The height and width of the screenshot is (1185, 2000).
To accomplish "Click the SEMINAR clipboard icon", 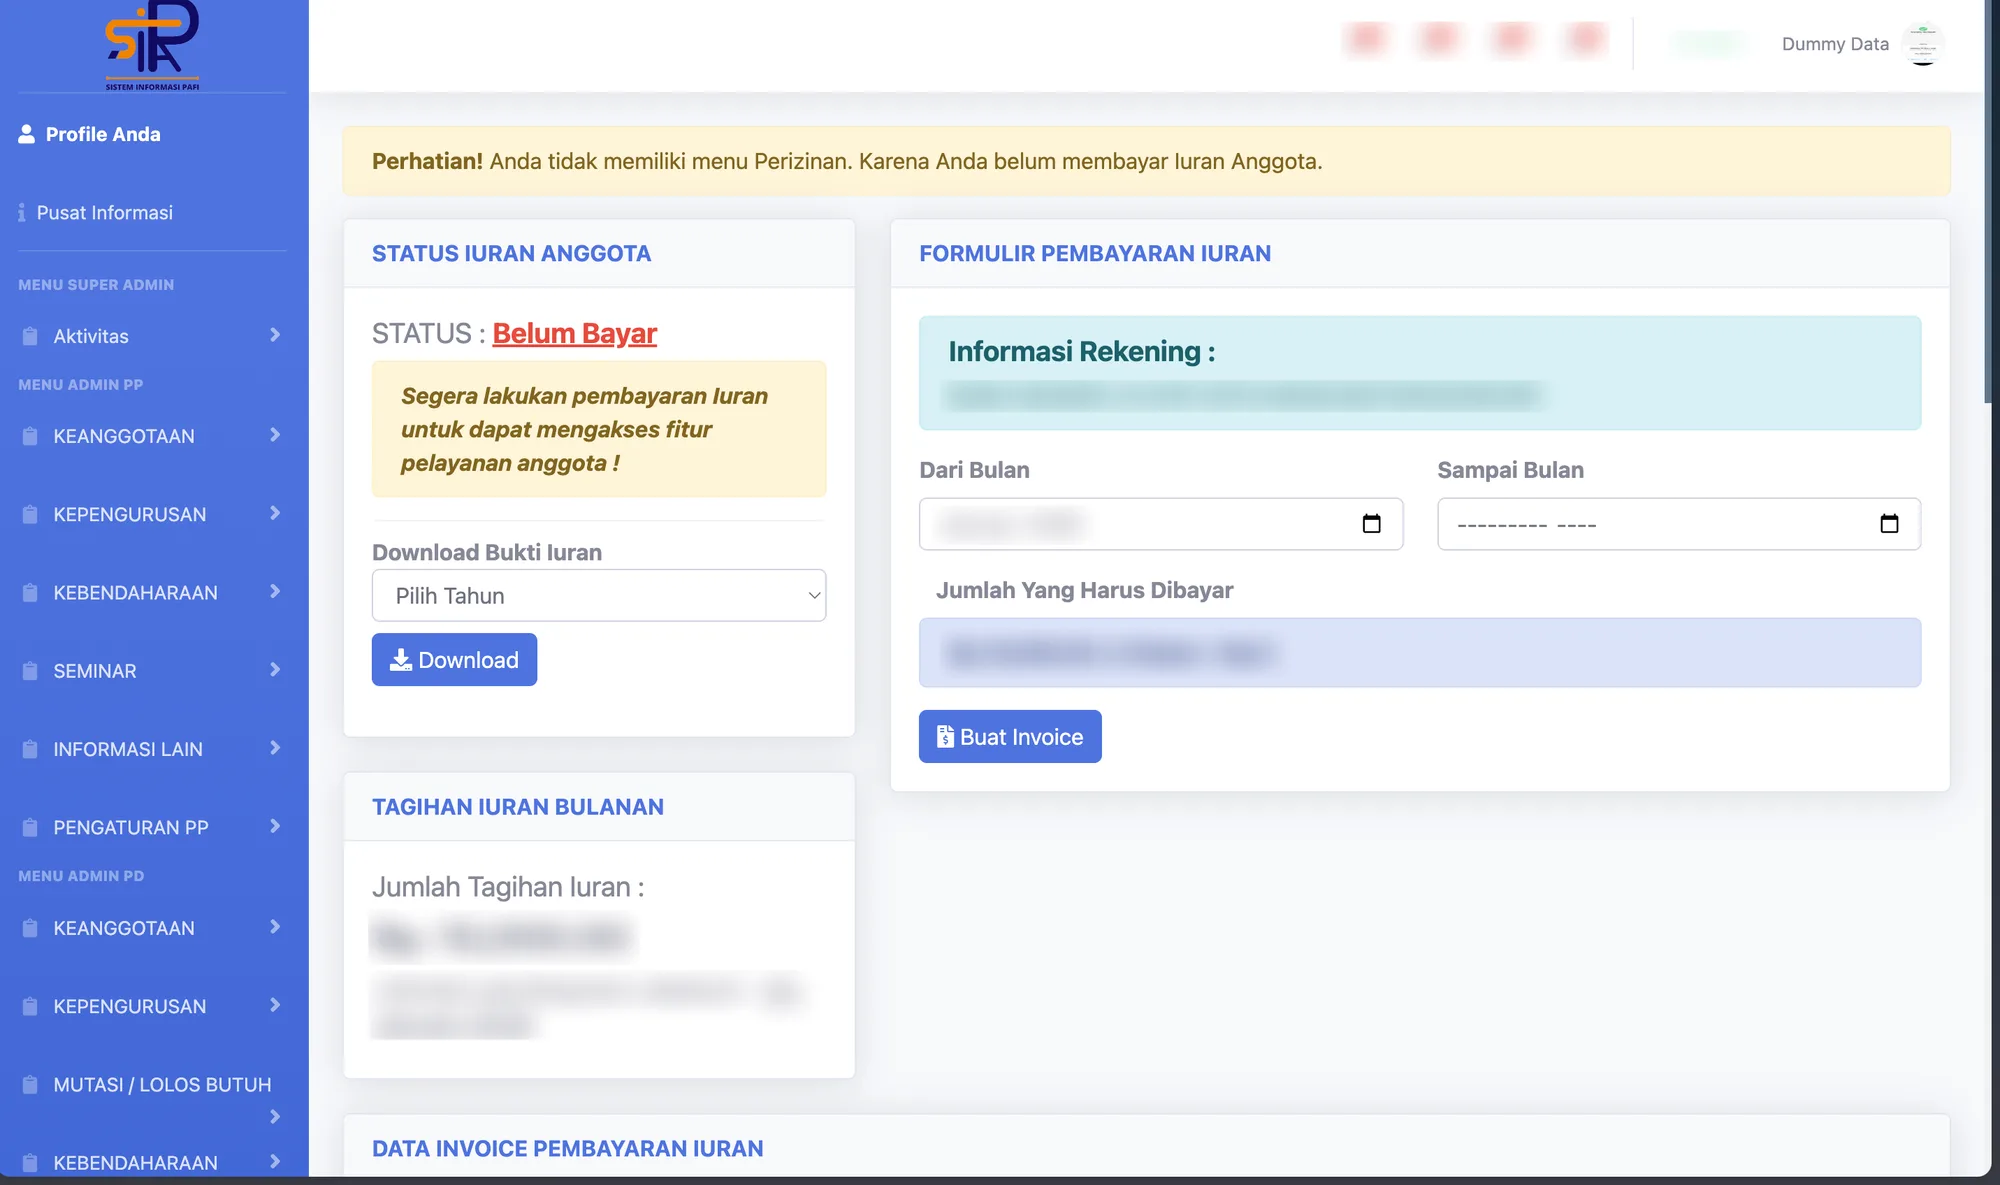I will [30, 671].
